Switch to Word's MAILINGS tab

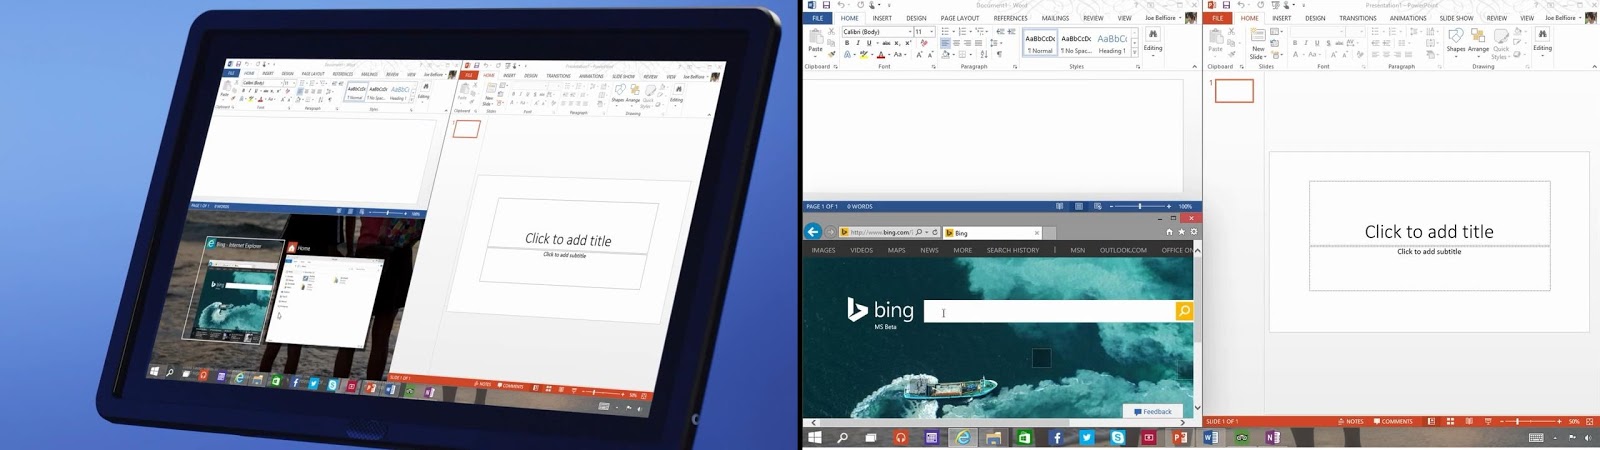[x=1055, y=18]
